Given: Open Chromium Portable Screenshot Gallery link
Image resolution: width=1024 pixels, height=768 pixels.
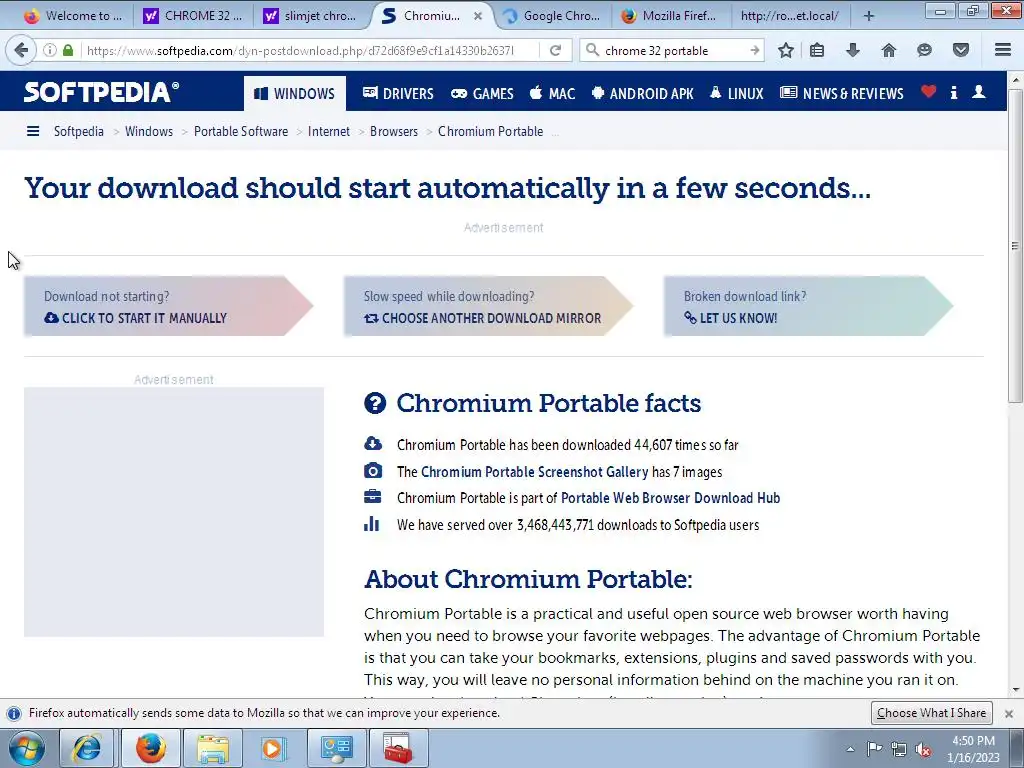Looking at the screenshot, I should pos(534,472).
